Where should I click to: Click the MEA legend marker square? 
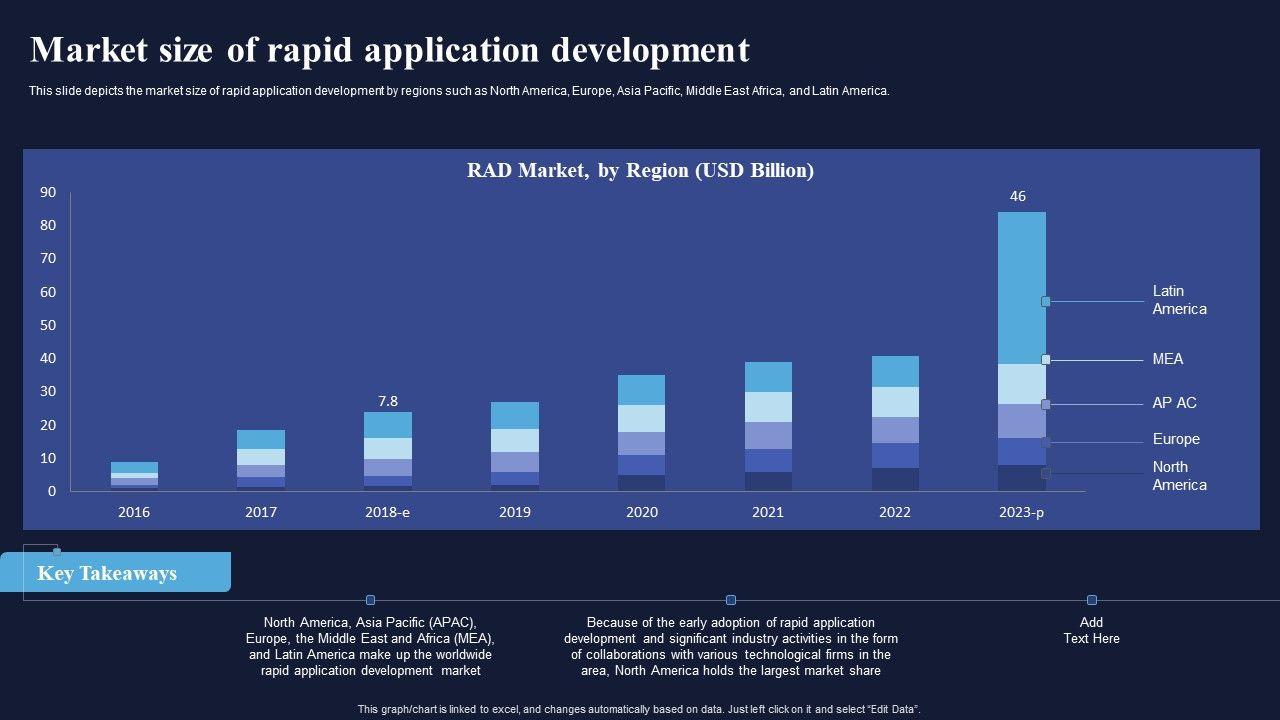pyautogui.click(x=1045, y=359)
